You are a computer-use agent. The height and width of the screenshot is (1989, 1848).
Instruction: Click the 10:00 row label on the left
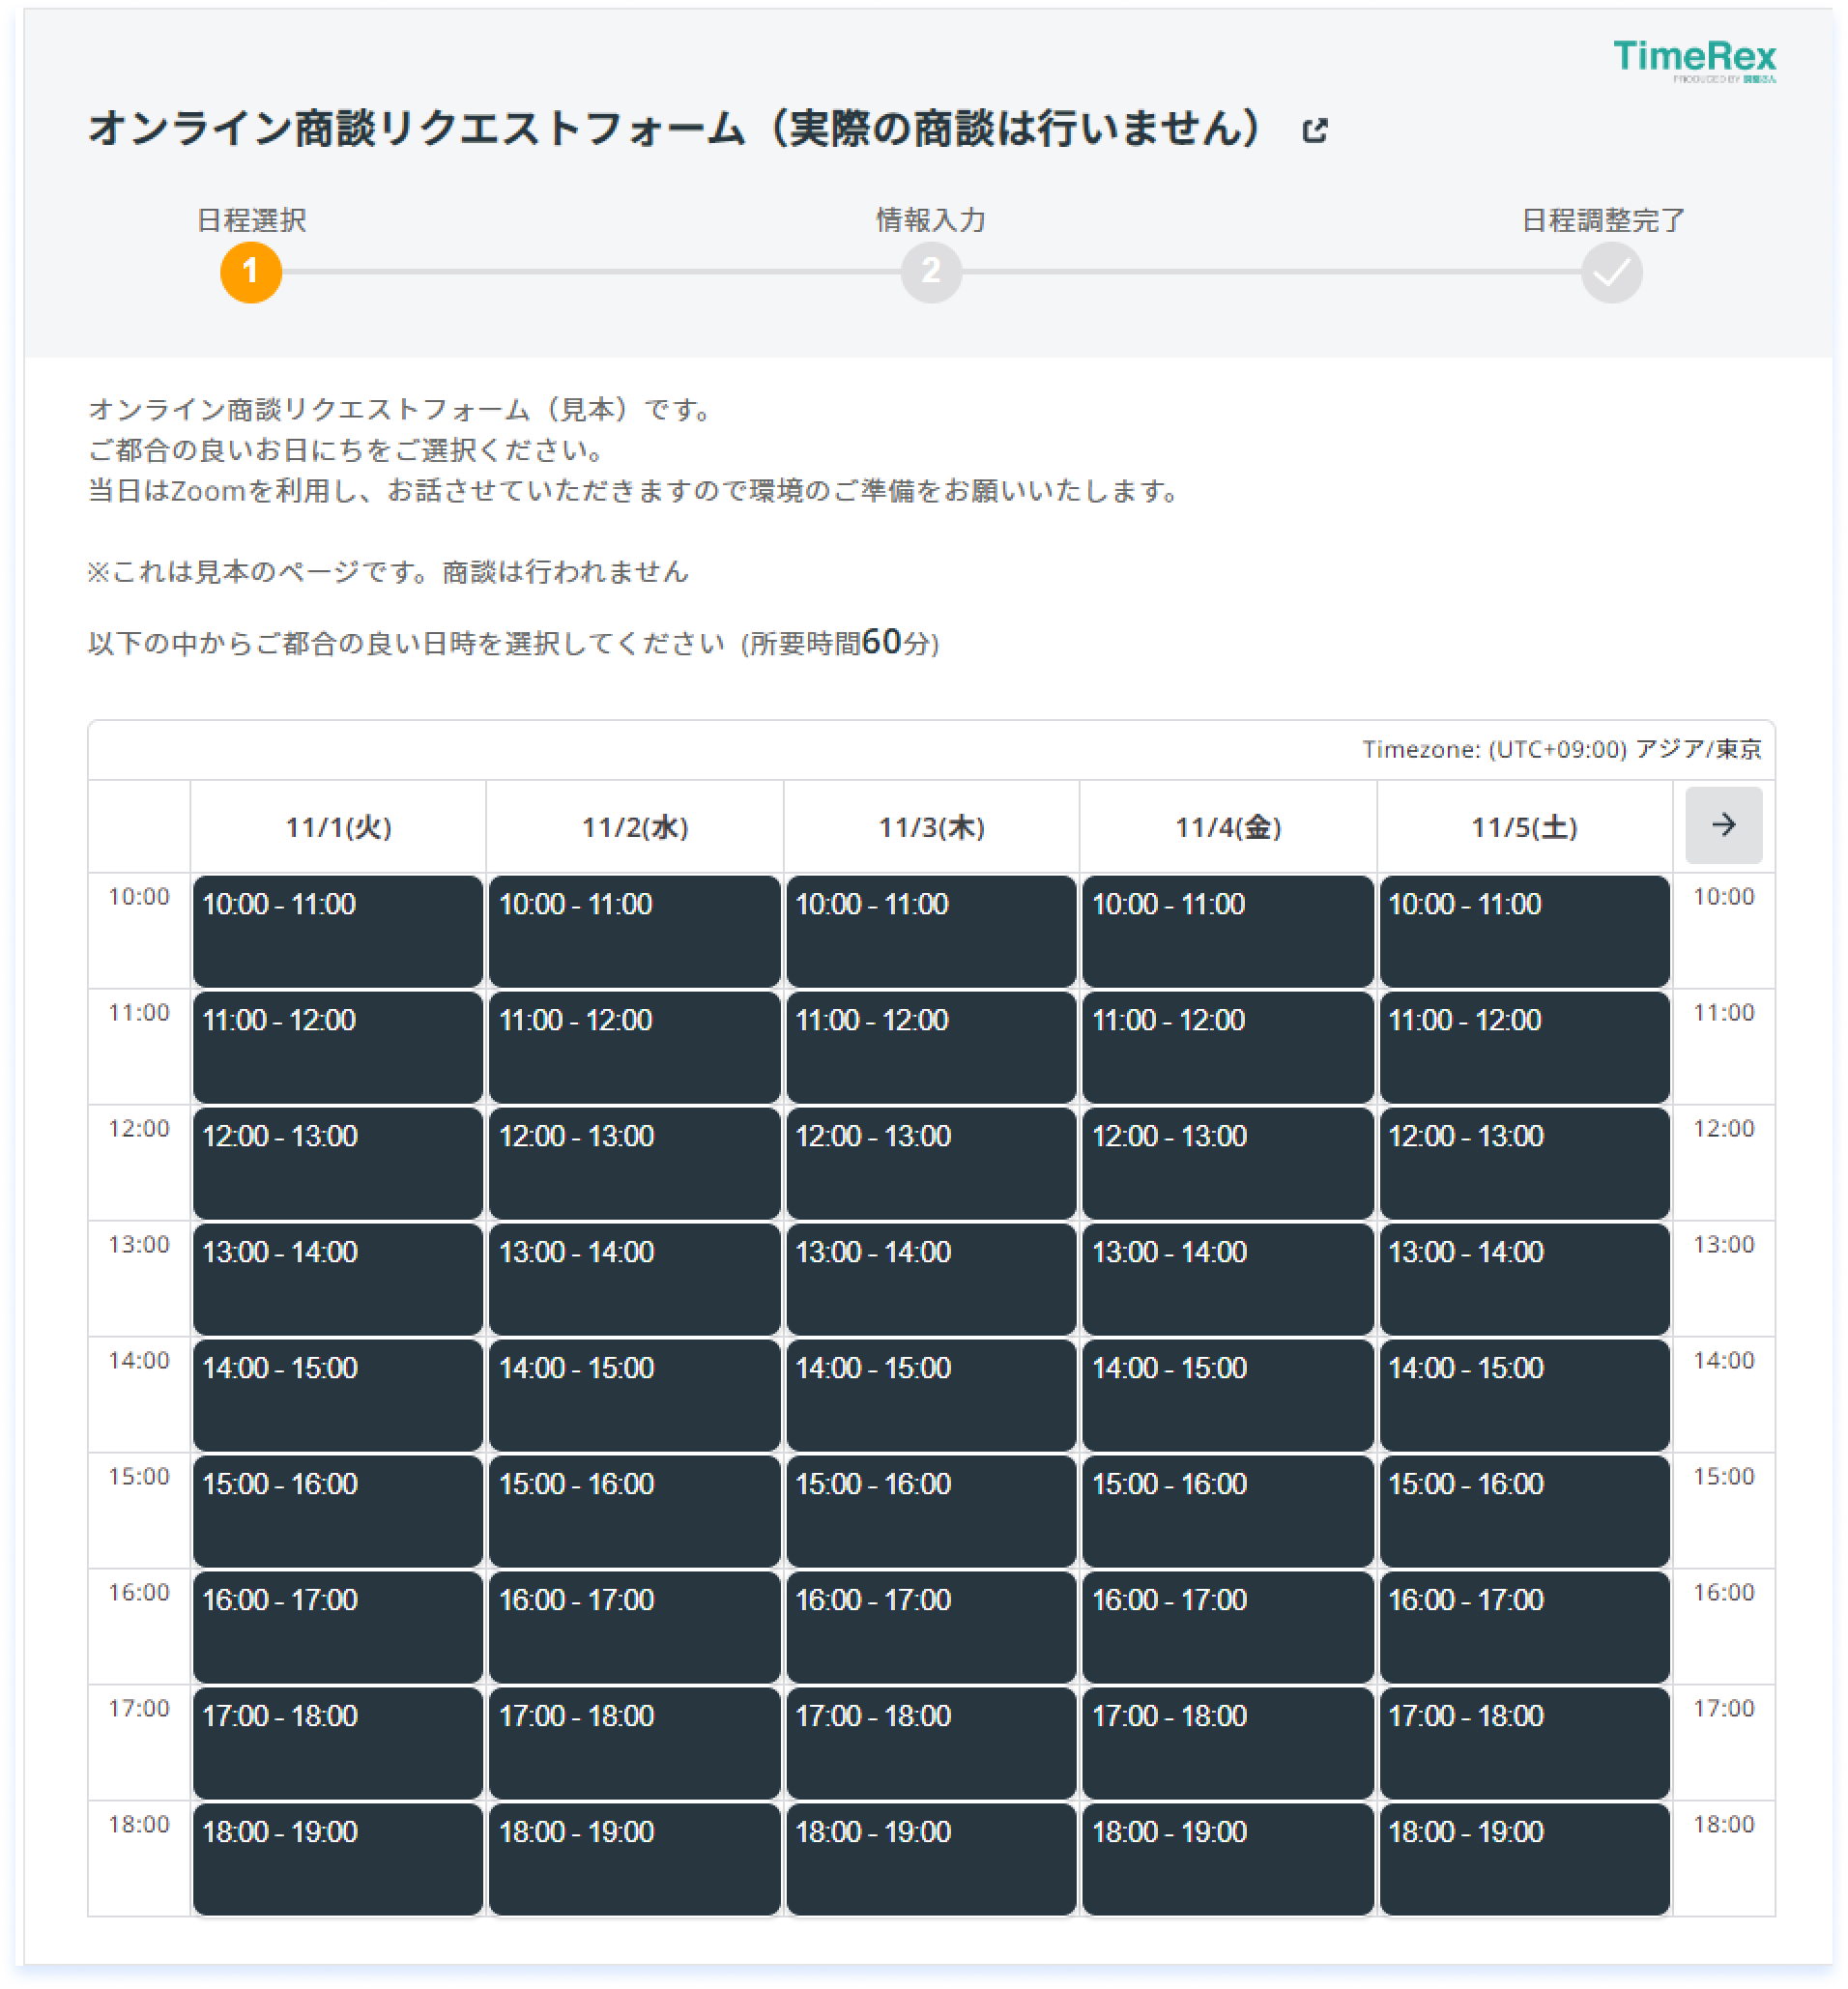coord(139,897)
